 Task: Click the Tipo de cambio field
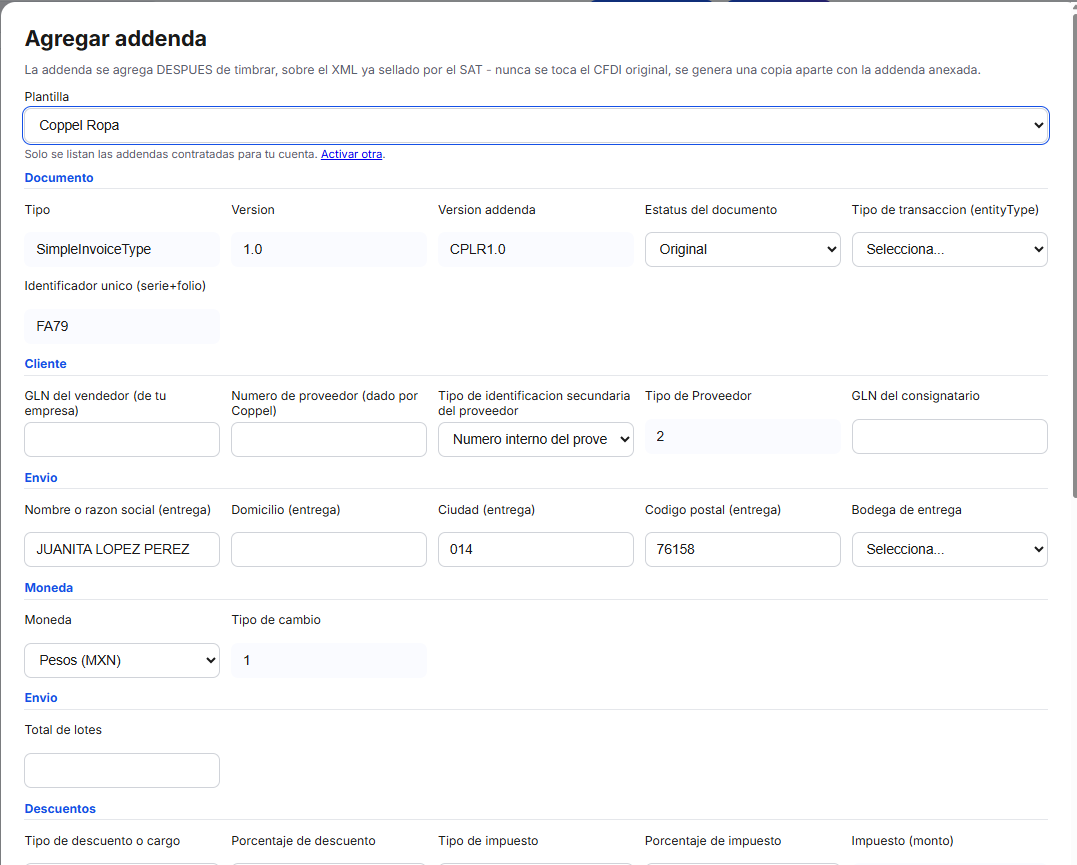tap(329, 660)
